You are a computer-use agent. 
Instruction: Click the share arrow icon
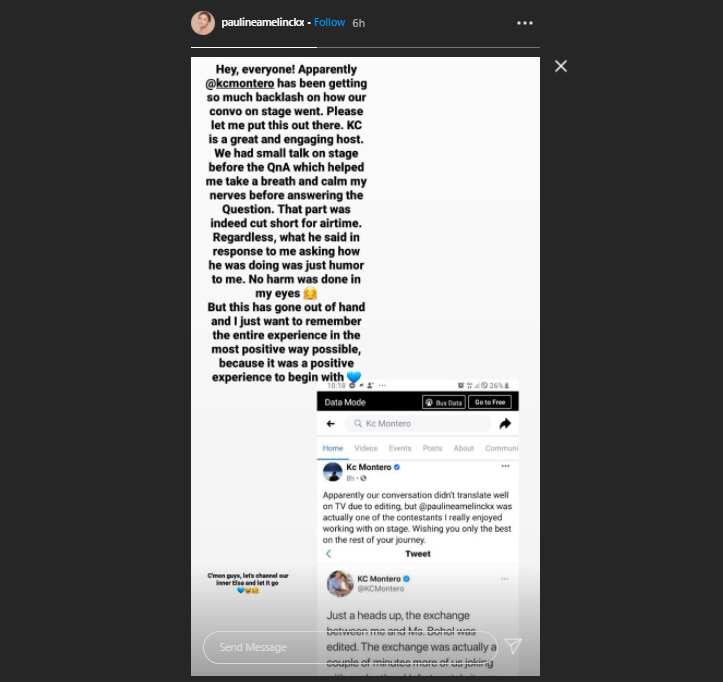[505, 423]
